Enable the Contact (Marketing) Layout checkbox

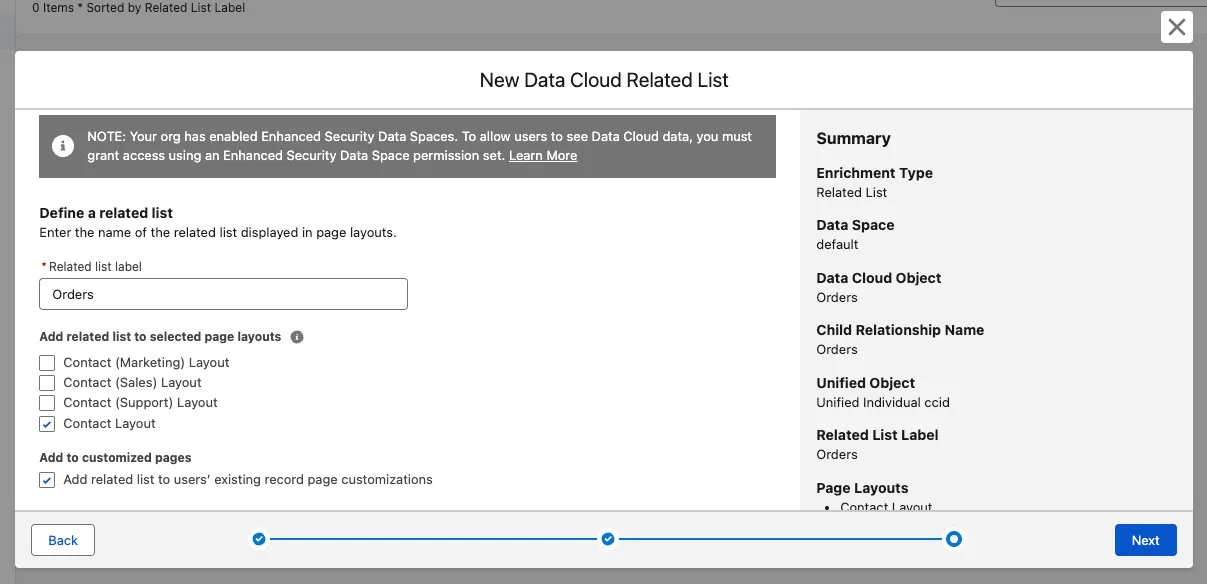(x=47, y=363)
